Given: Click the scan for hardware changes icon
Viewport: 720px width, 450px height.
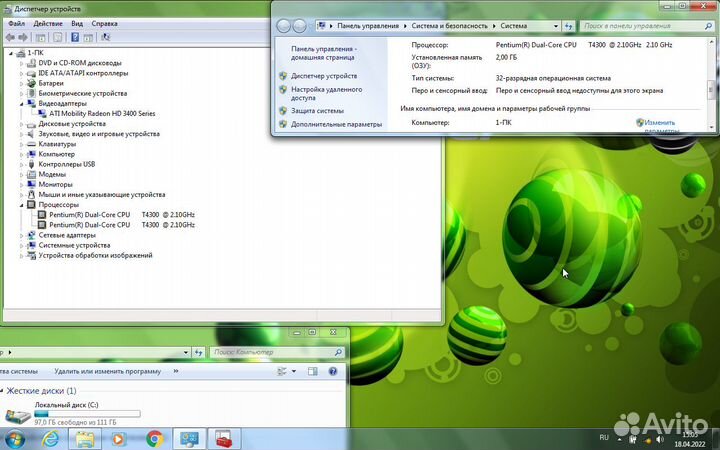Looking at the screenshot, I should tap(106, 37).
